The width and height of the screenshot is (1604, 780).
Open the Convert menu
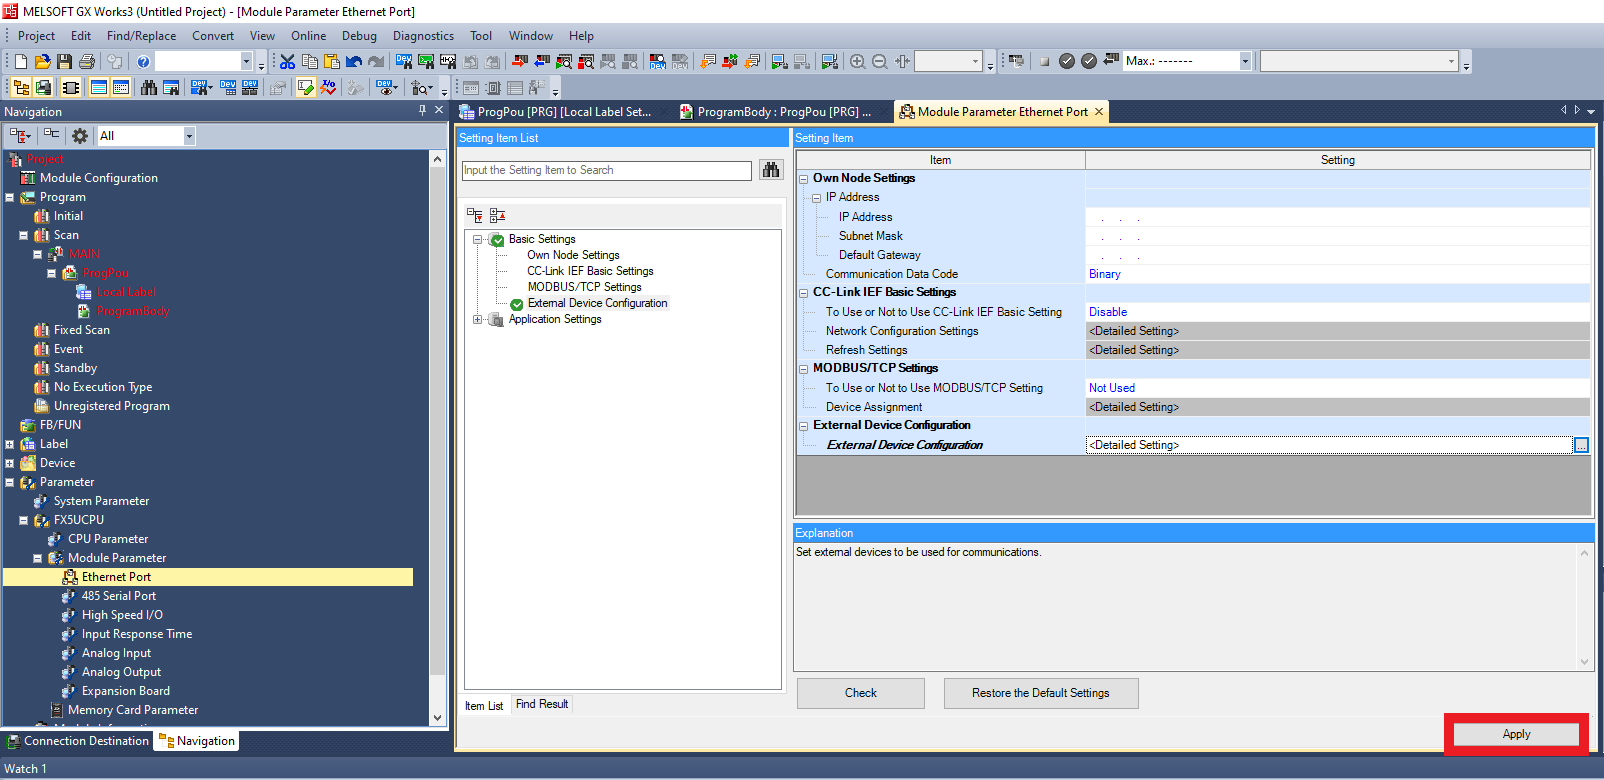[x=213, y=36]
